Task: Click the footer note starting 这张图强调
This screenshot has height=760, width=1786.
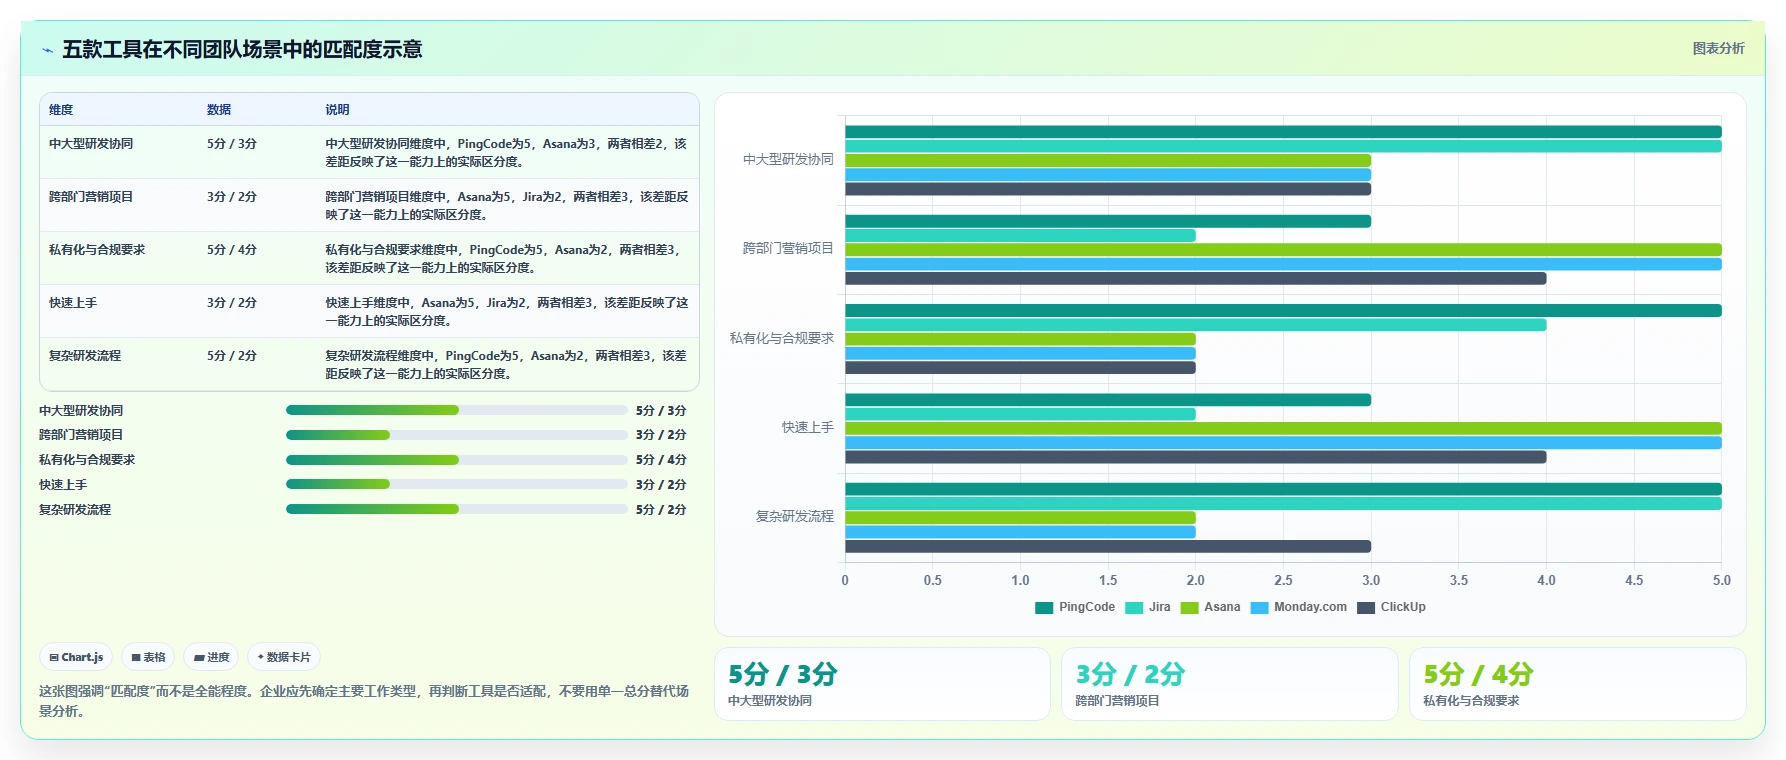Action: tap(364, 701)
